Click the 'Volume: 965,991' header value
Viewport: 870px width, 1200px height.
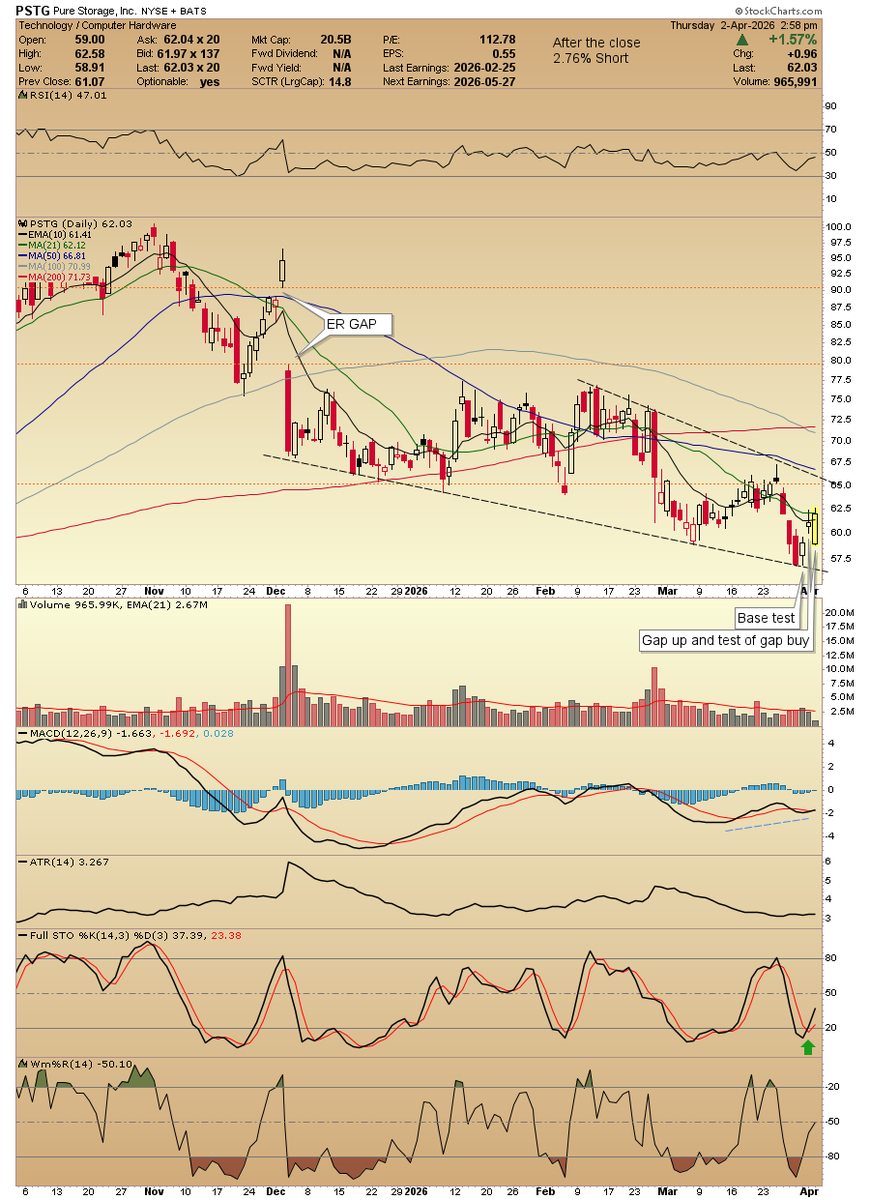tap(776, 82)
